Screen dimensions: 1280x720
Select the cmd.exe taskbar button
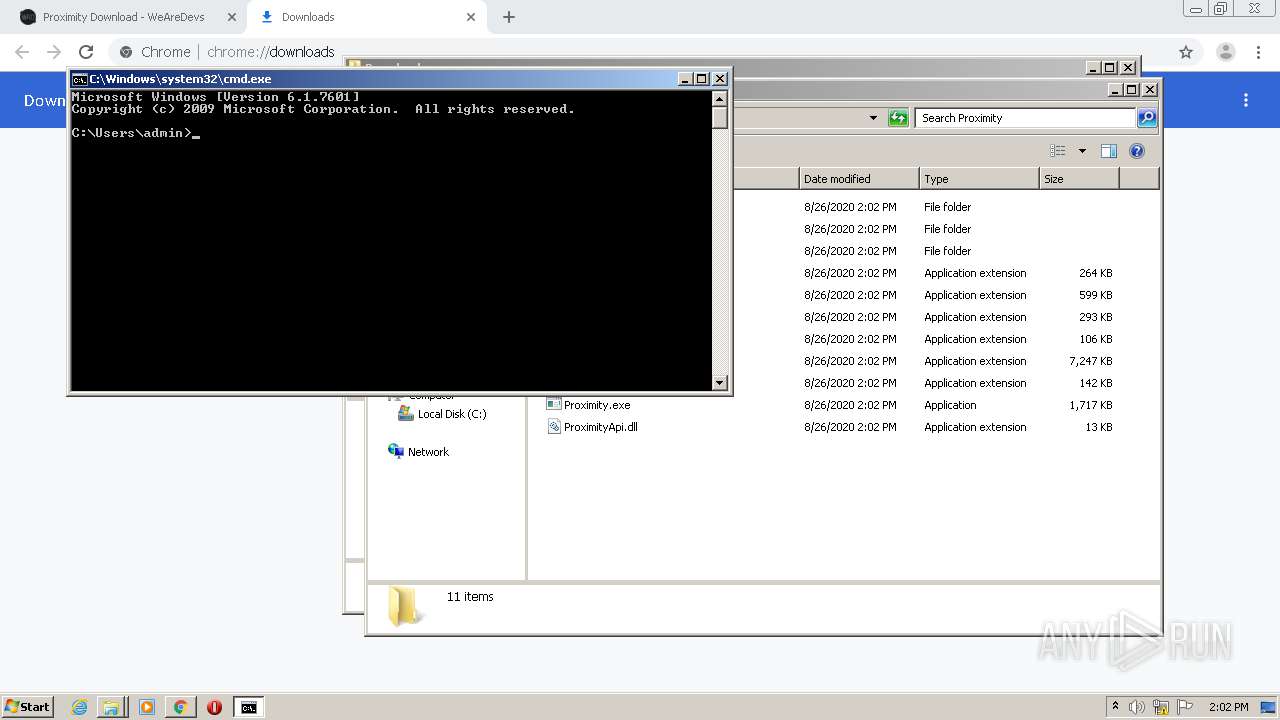coord(248,707)
